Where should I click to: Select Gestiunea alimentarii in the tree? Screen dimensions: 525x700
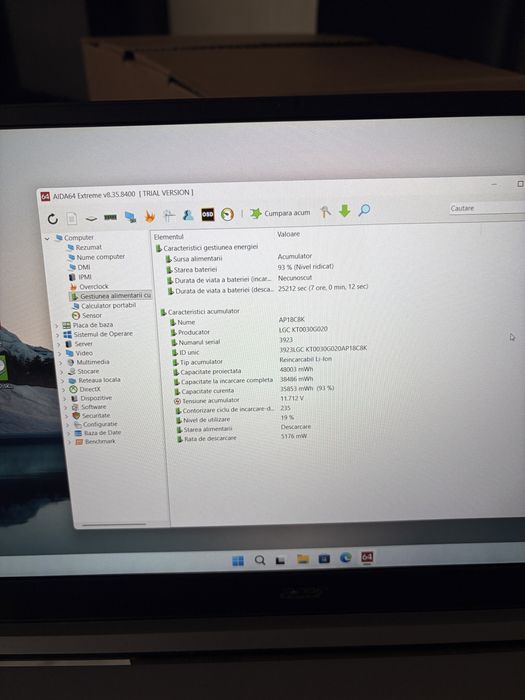pyautogui.click(x=111, y=296)
